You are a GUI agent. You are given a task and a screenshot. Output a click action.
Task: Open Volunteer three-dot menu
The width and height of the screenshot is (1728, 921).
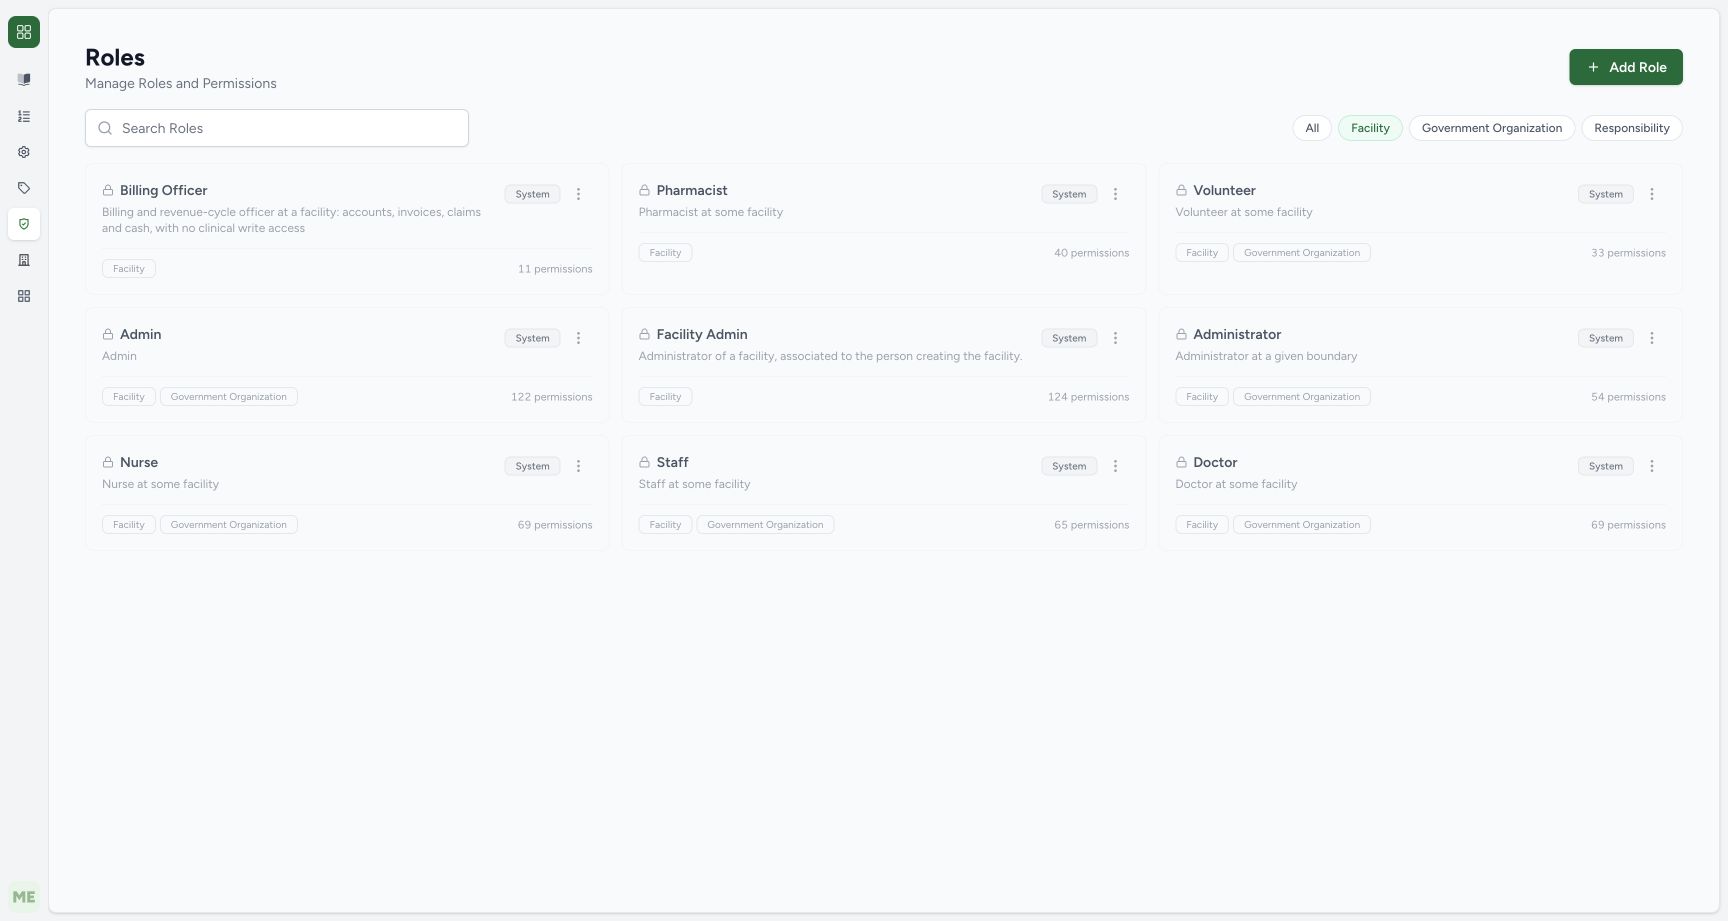tap(1652, 194)
